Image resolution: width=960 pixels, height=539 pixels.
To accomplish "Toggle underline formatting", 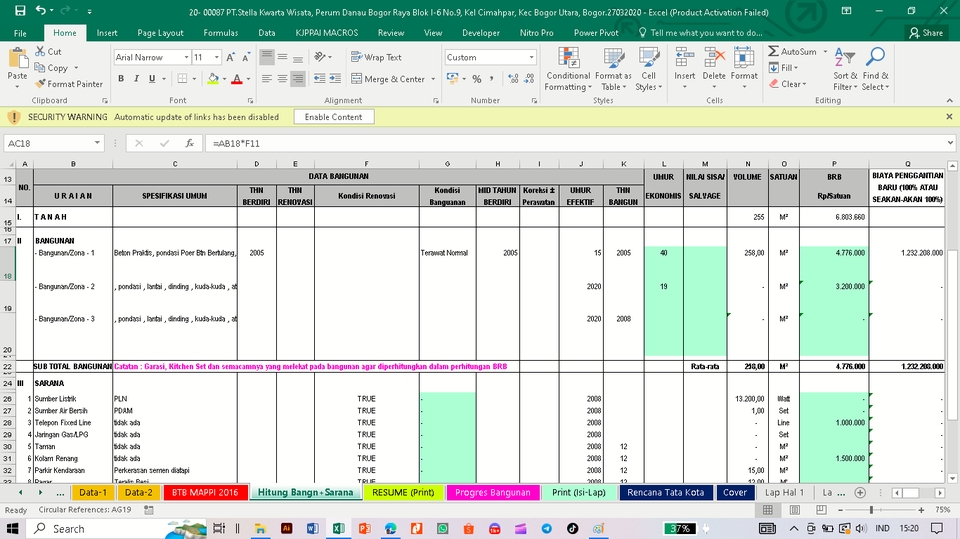I will tap(151, 78).
